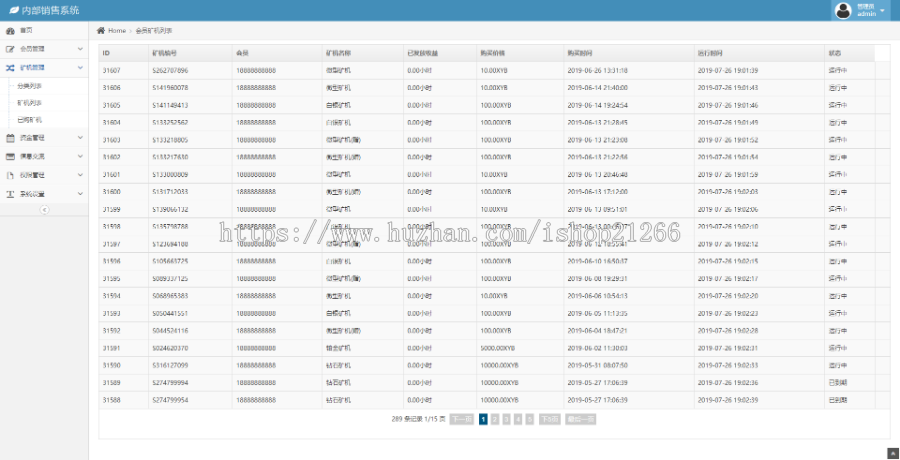
Task: Click the ID cell 31607
Action: click(111, 71)
